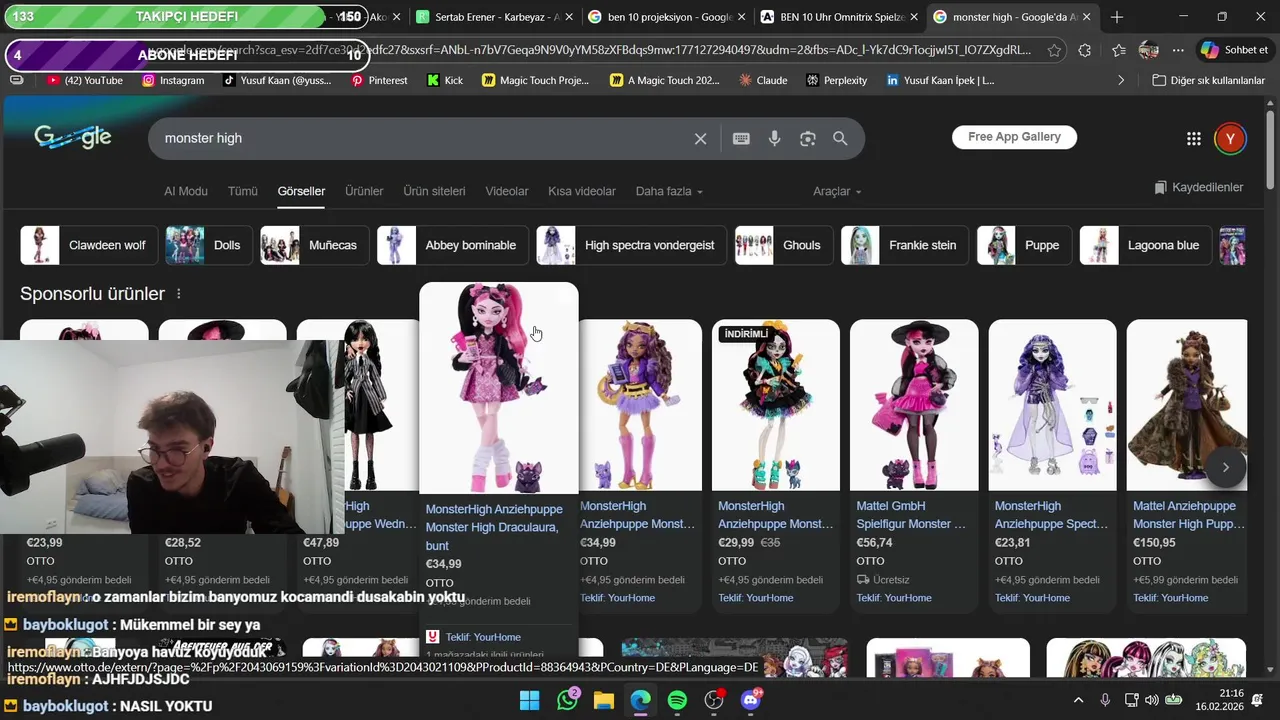Filter images by Lagoona blue chip
The width and height of the screenshot is (1280, 720).
(1145, 245)
